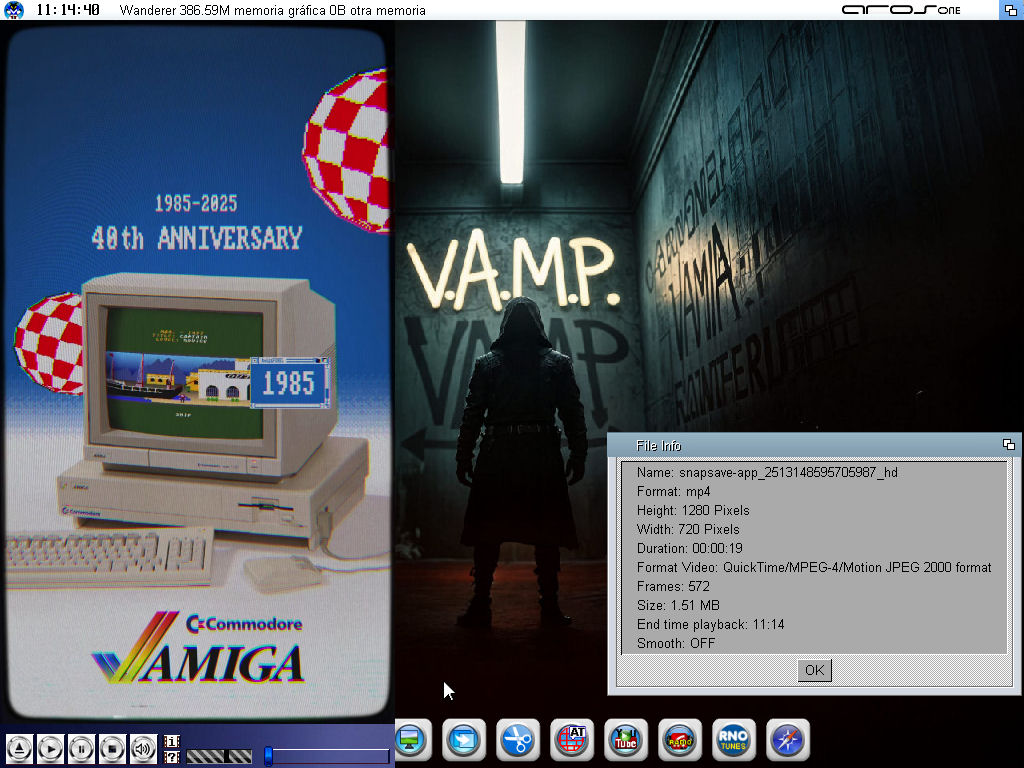Viewport: 1024px width, 768px height.
Task: Click 'Duration: 00:00:19' text
Action: [689, 548]
